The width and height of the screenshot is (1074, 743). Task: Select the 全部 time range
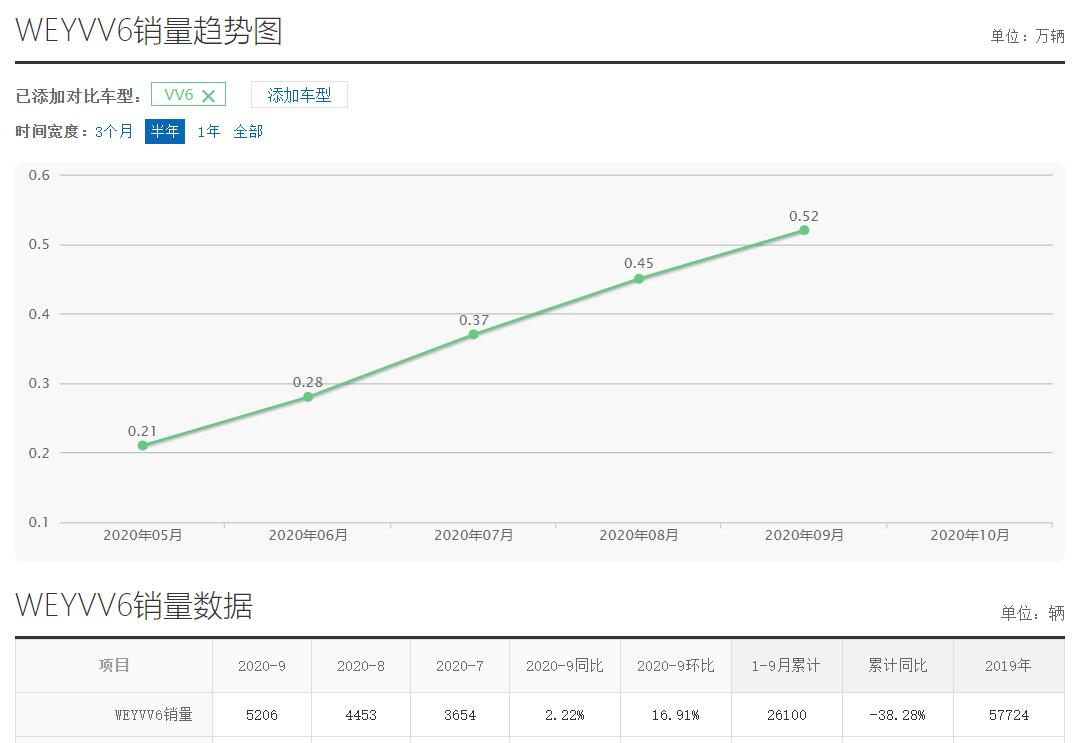click(248, 131)
